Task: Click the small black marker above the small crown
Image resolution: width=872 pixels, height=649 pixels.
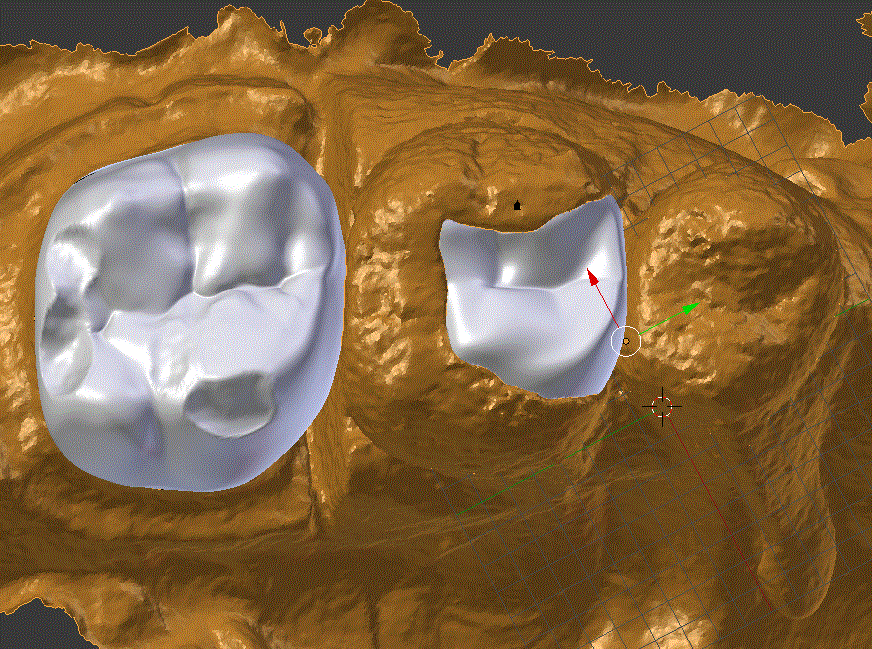Action: (x=517, y=205)
